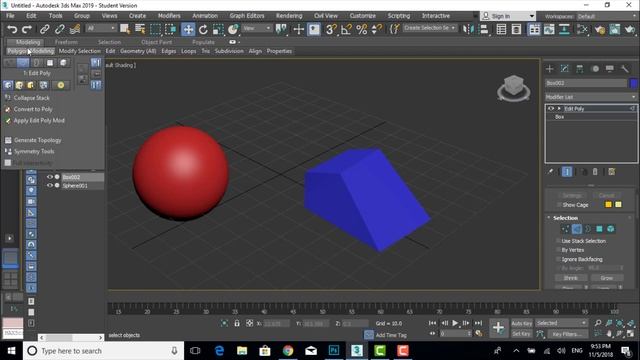The image size is (640, 360).
Task: Select Polygon sub-object in Selection rollout
Action: click(599, 229)
